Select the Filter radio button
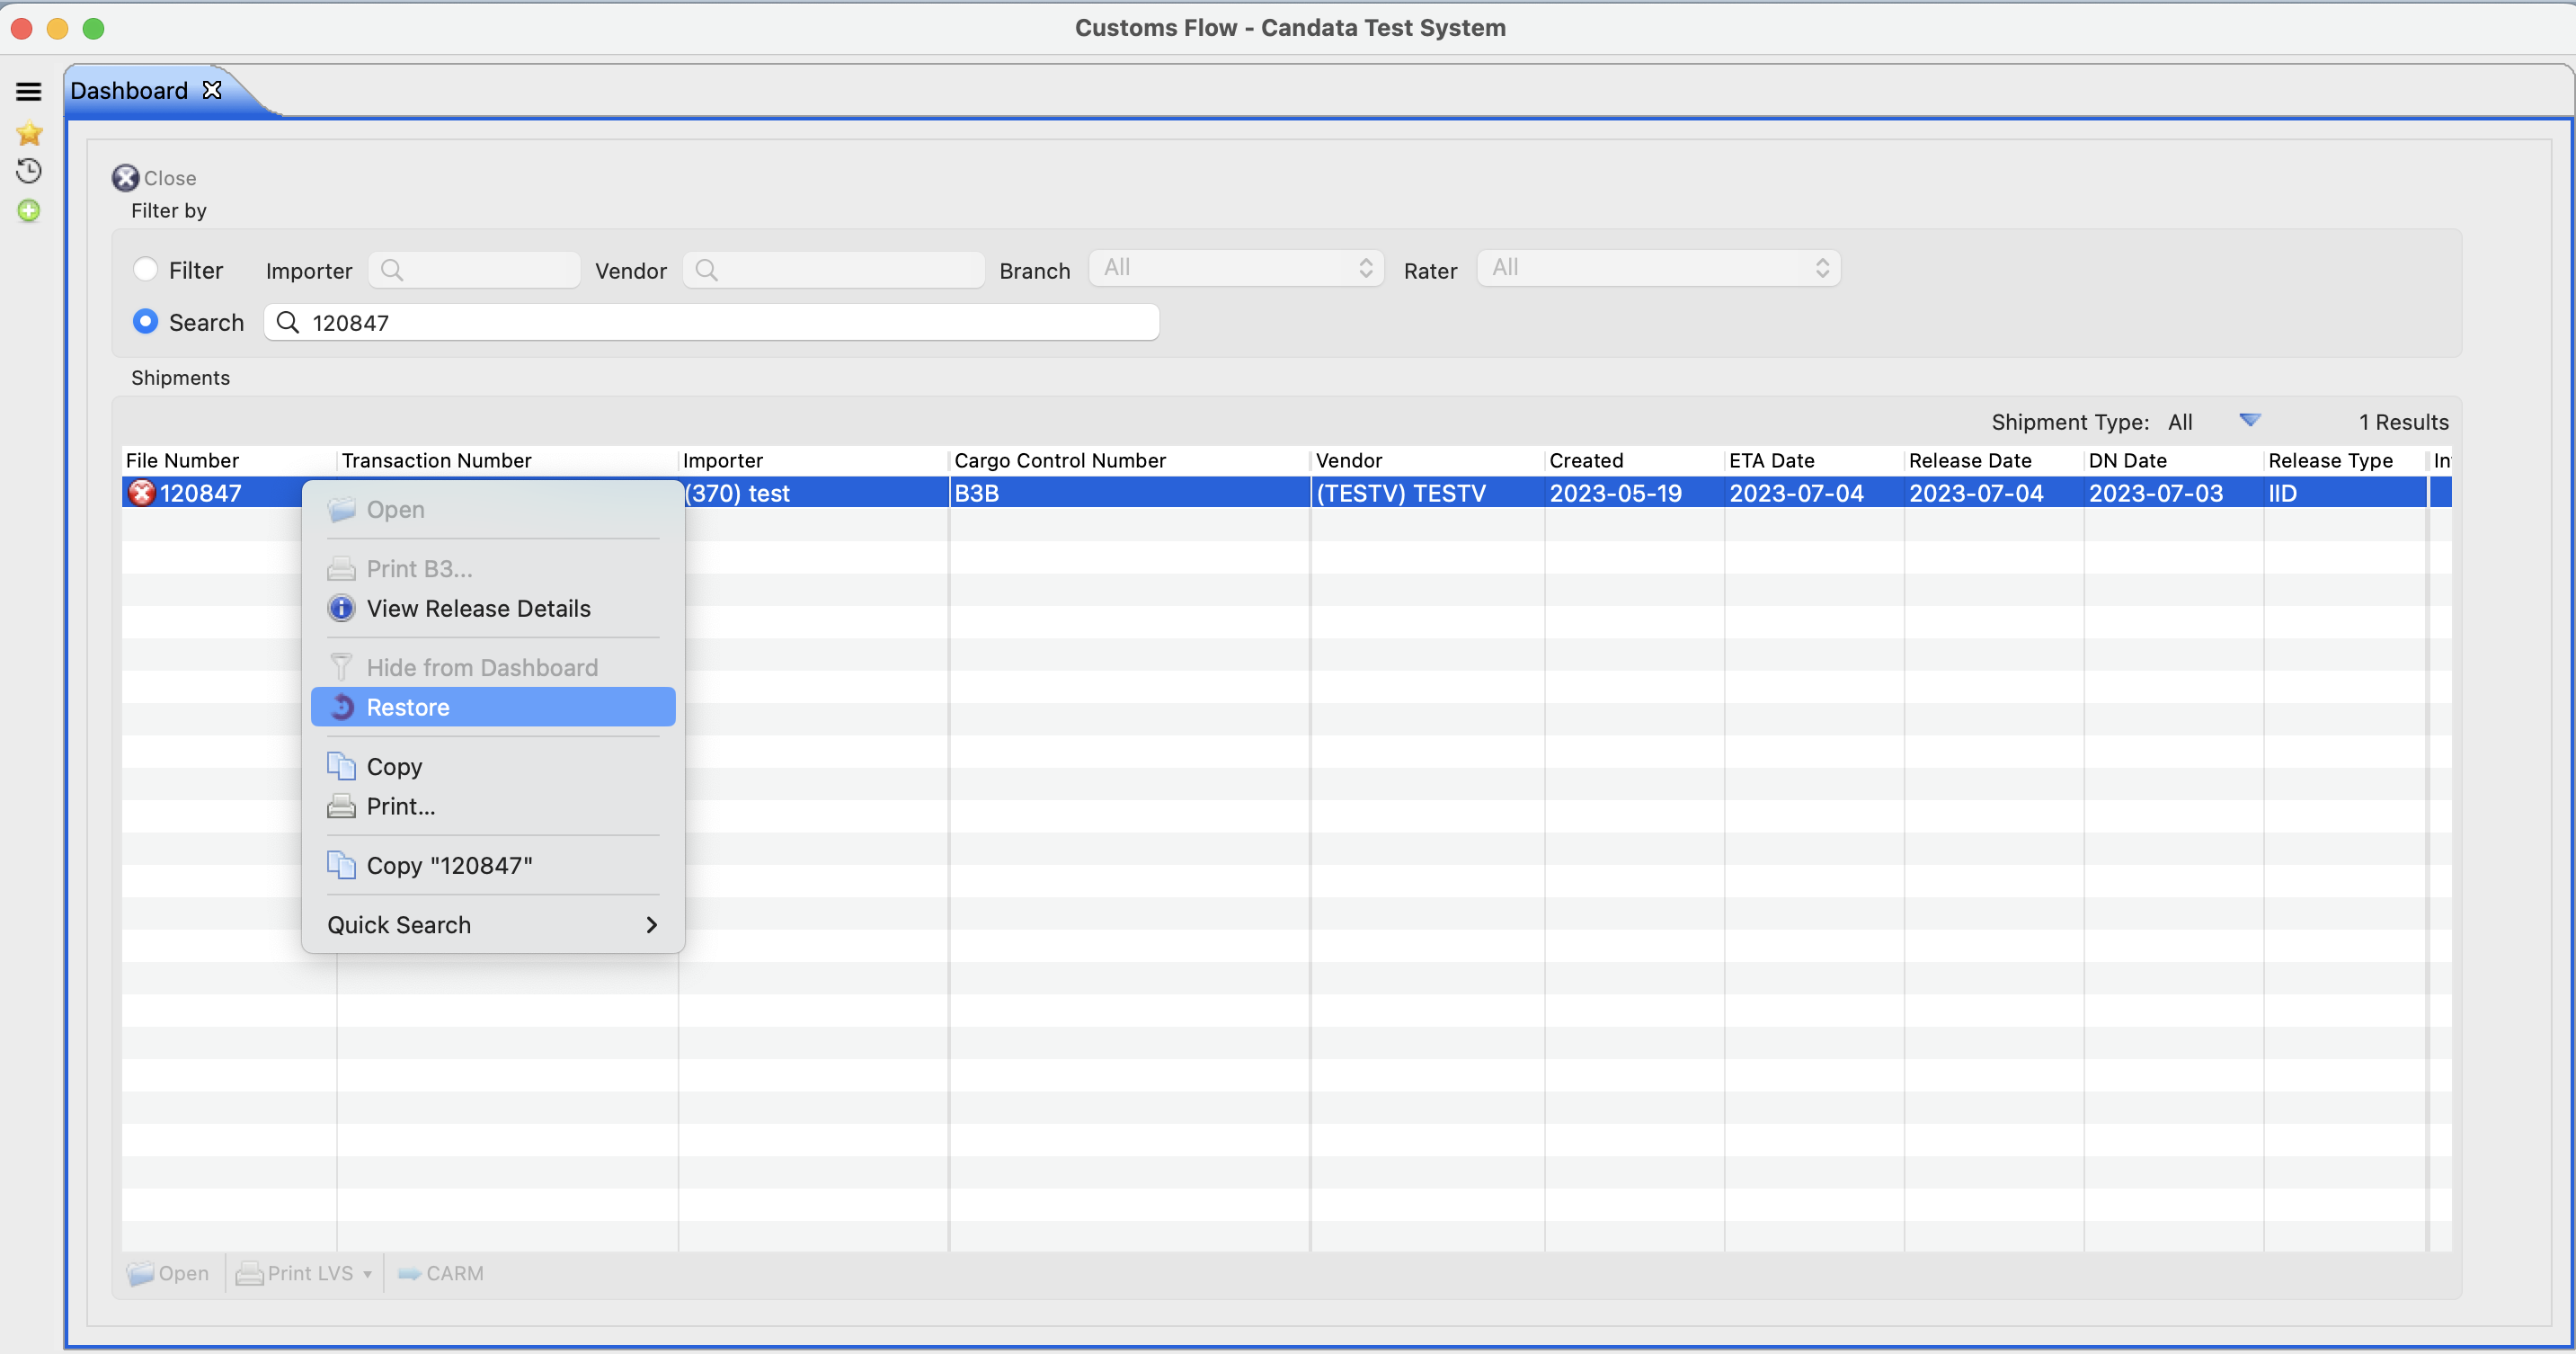This screenshot has height=1354, width=2576. click(x=146, y=269)
